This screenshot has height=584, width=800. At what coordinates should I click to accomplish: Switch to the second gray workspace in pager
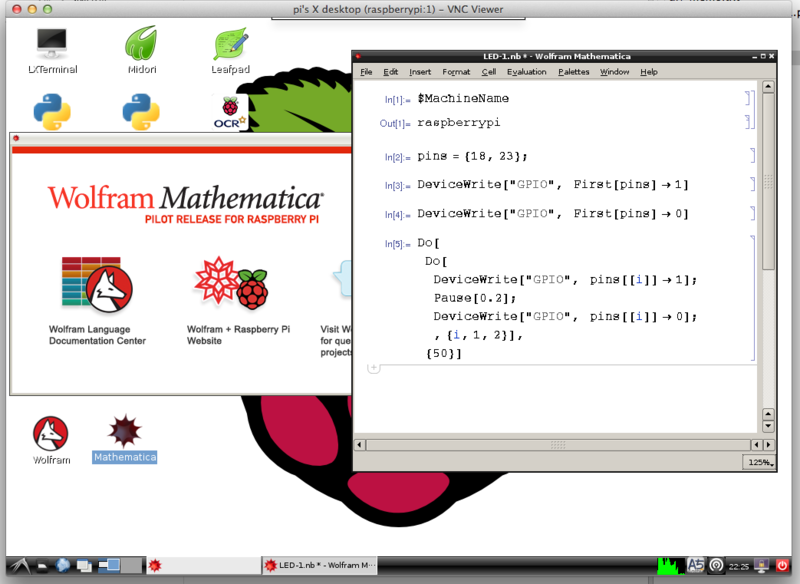[133, 565]
